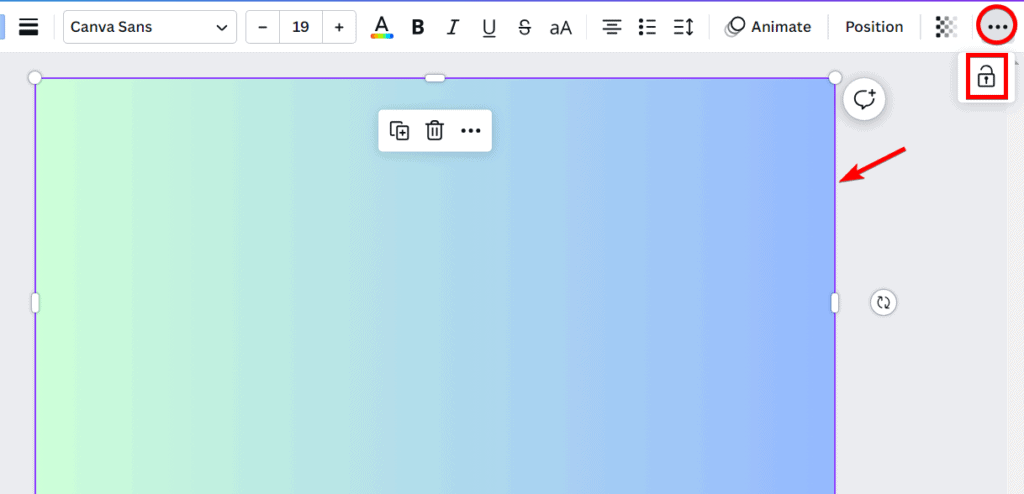The width and height of the screenshot is (1024, 494).
Task: Open line spacing settings
Action: tap(683, 27)
